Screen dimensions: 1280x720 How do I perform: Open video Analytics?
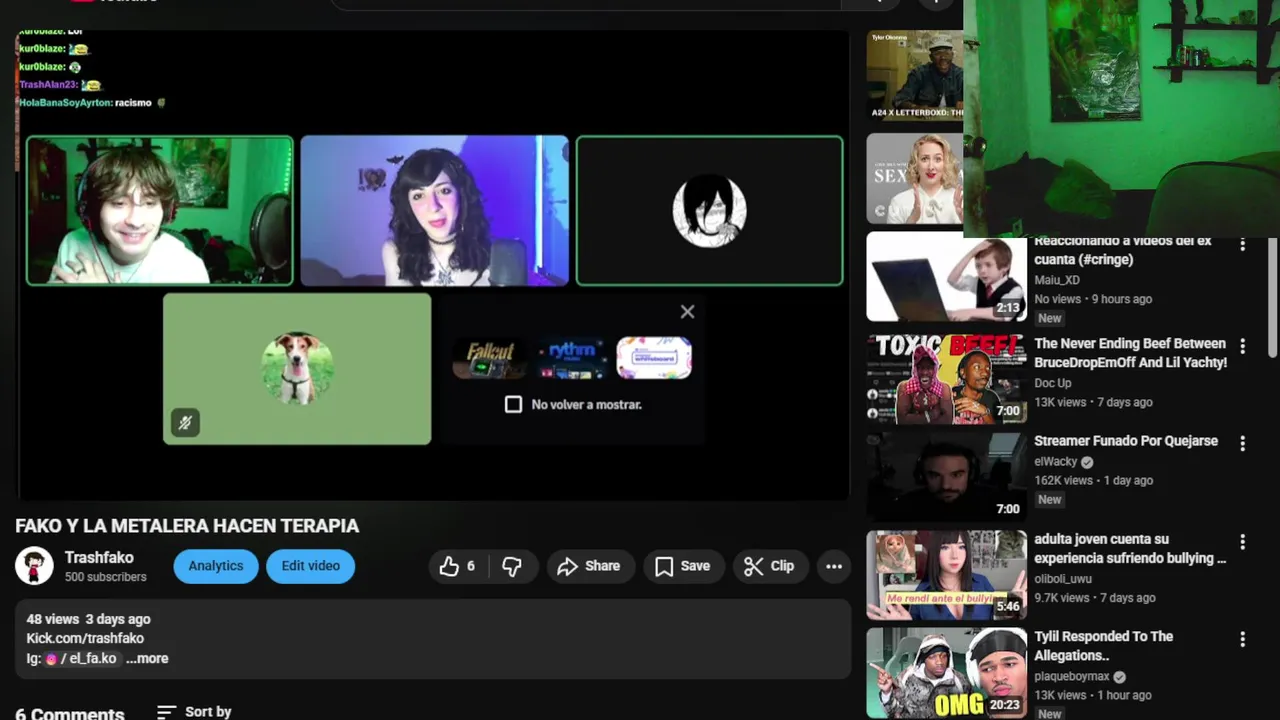click(216, 566)
